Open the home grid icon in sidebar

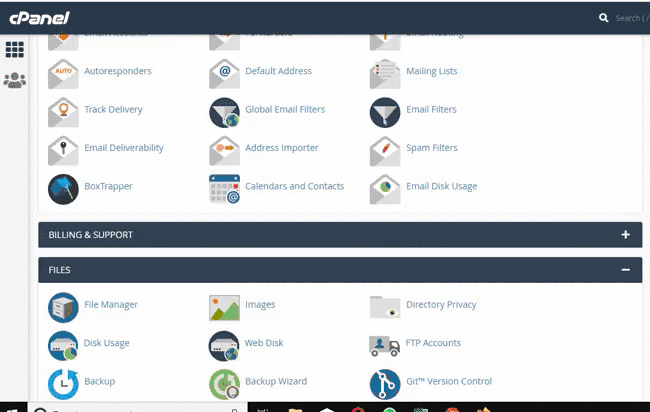pyautogui.click(x=15, y=50)
